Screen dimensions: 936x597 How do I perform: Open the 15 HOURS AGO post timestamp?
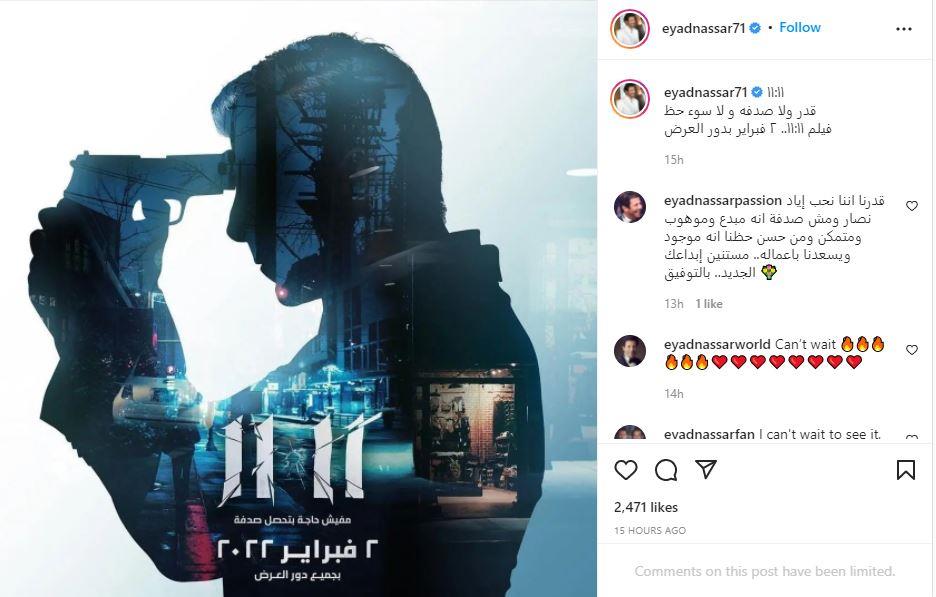point(649,530)
